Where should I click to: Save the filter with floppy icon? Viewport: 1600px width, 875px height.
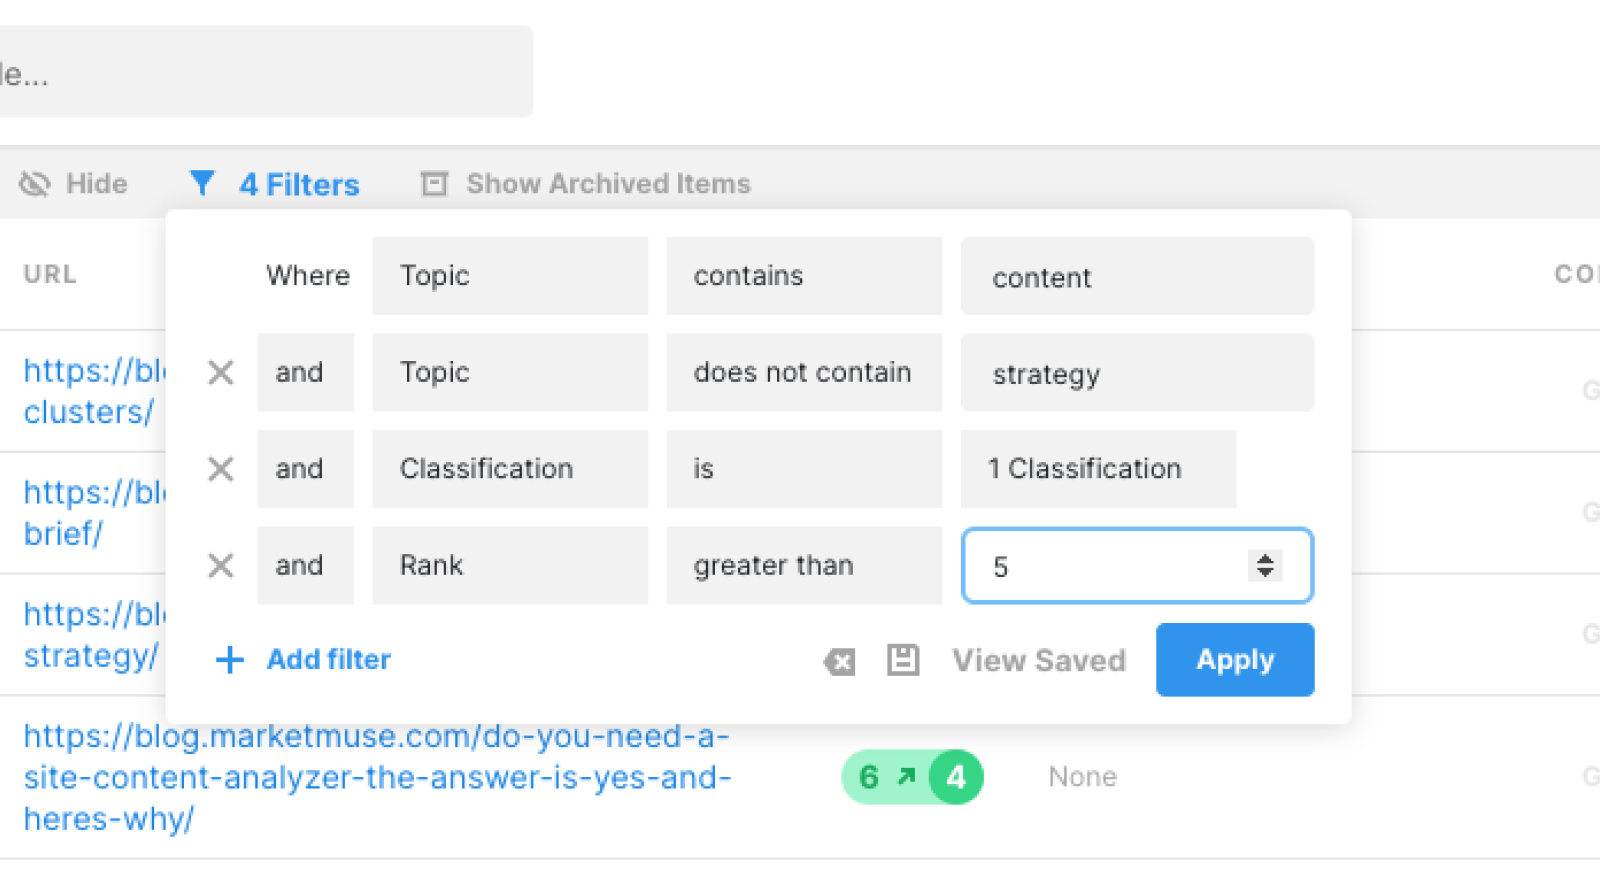click(903, 660)
